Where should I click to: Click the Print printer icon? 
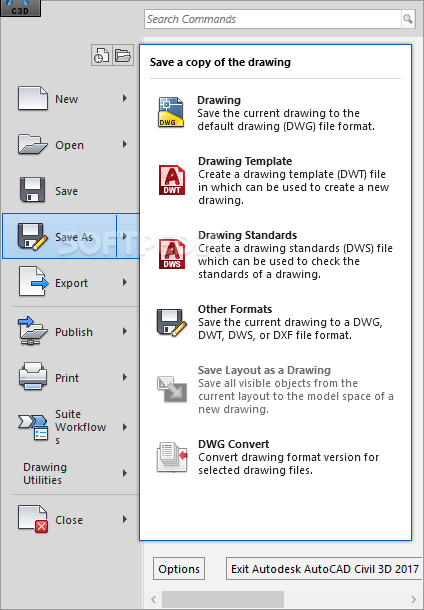(x=33, y=377)
